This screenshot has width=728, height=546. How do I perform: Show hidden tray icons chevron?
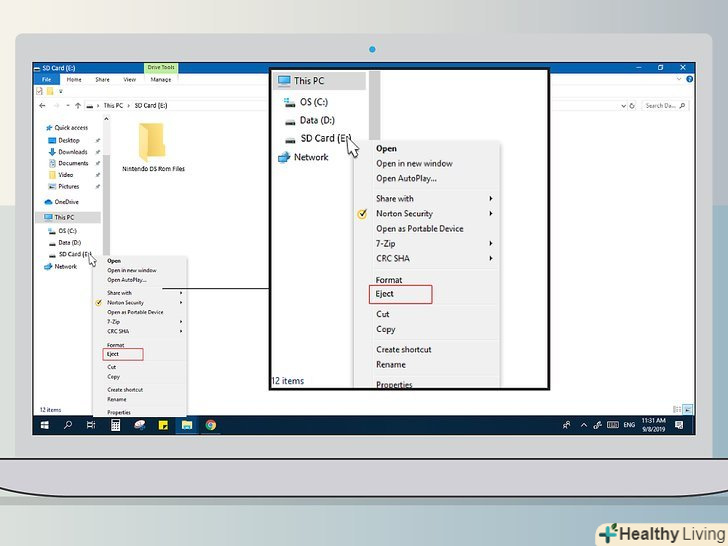point(584,425)
